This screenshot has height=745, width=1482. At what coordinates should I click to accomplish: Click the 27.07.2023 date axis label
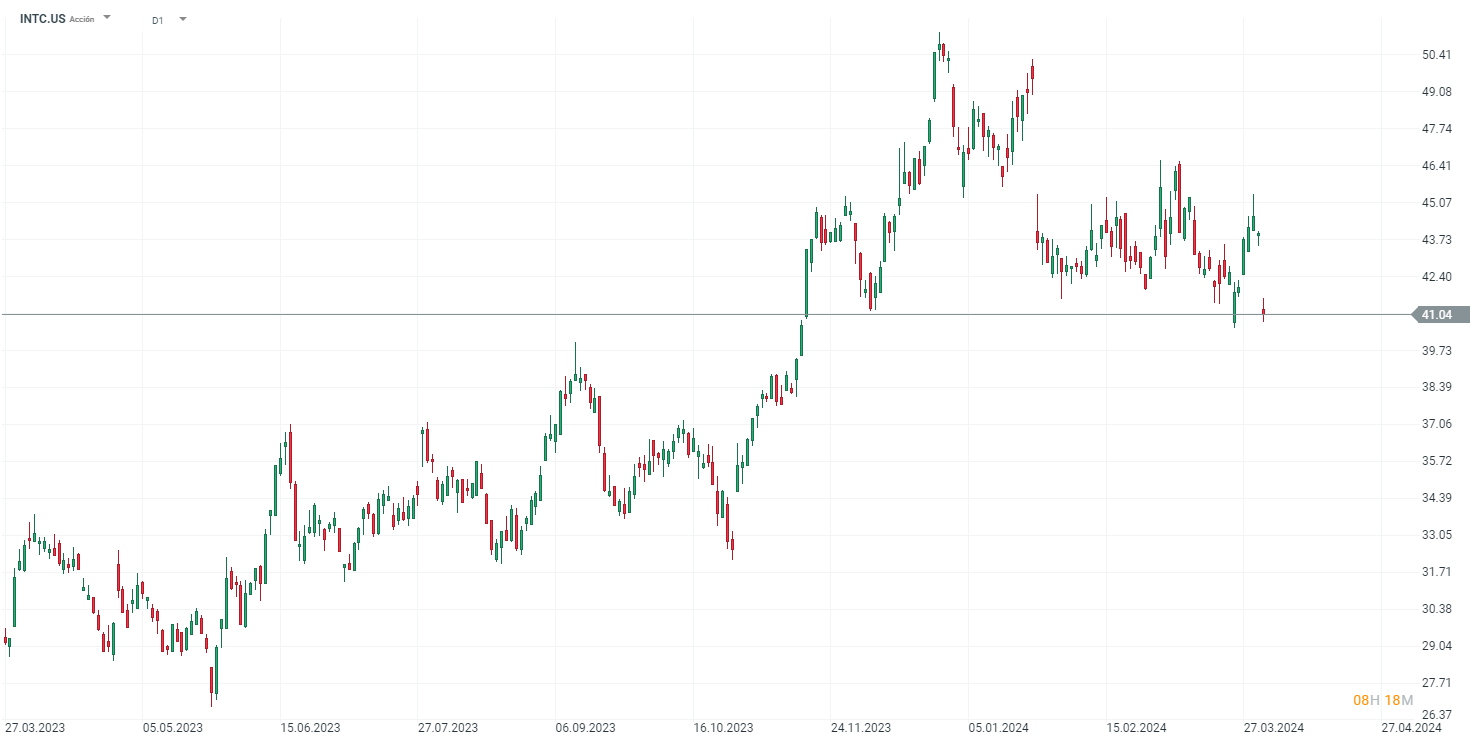pos(448,728)
